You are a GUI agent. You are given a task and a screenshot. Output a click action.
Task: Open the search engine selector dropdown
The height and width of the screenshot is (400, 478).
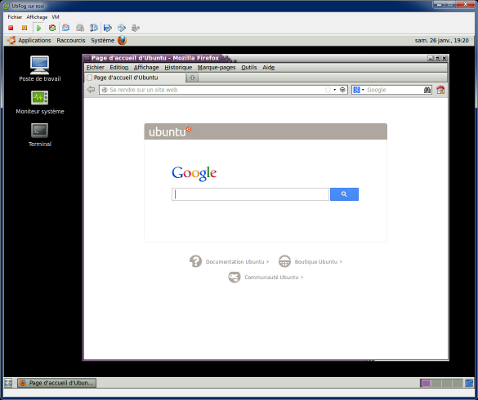[x=358, y=90]
